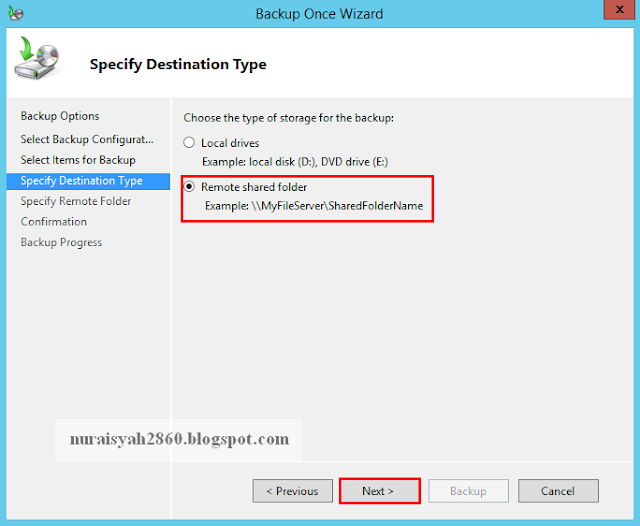Click the Backup Progress step
The height and width of the screenshot is (526, 640).
point(61,243)
